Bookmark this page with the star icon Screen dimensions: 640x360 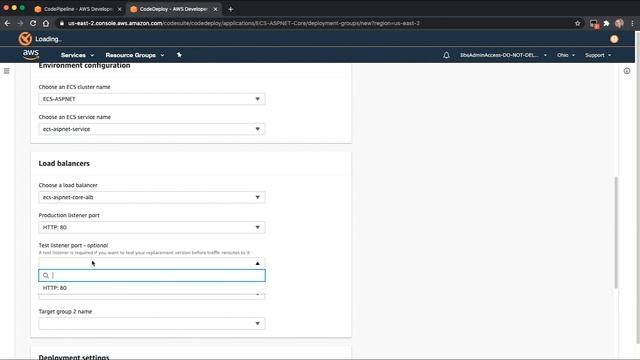[x=578, y=23]
